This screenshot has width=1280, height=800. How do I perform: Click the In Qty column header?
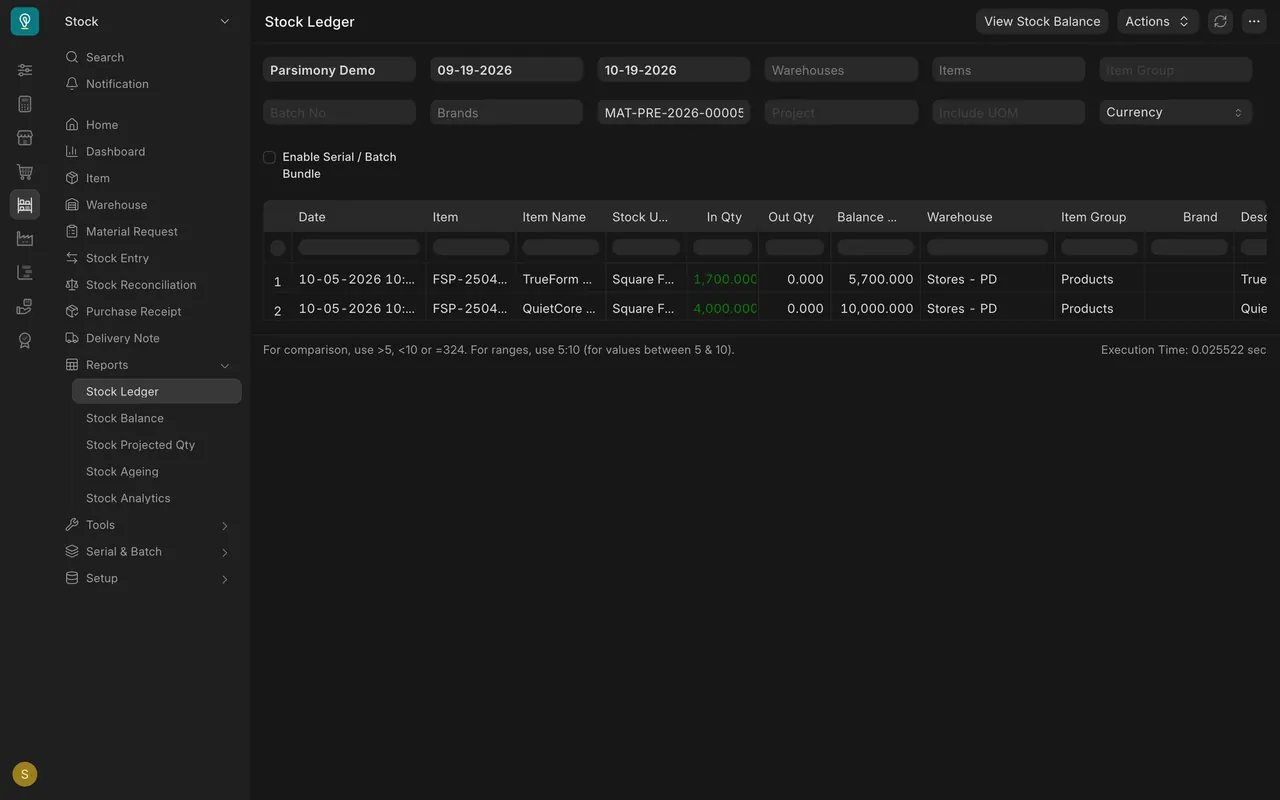click(724, 217)
